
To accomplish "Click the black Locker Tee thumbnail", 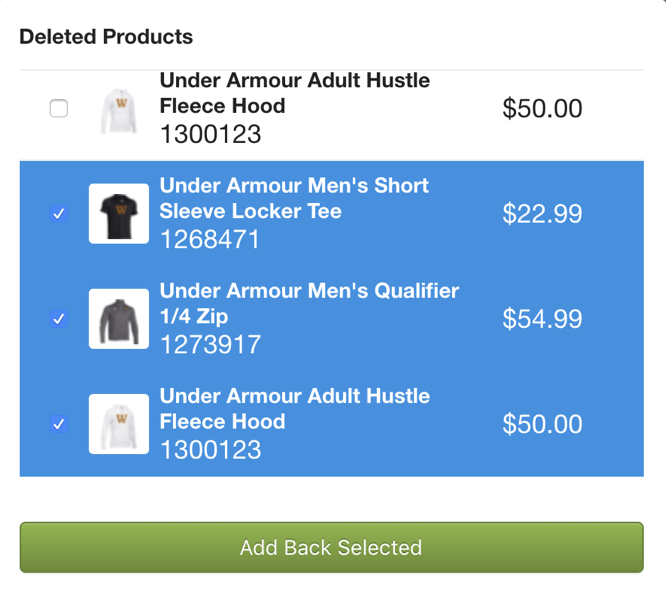I will 119,214.
